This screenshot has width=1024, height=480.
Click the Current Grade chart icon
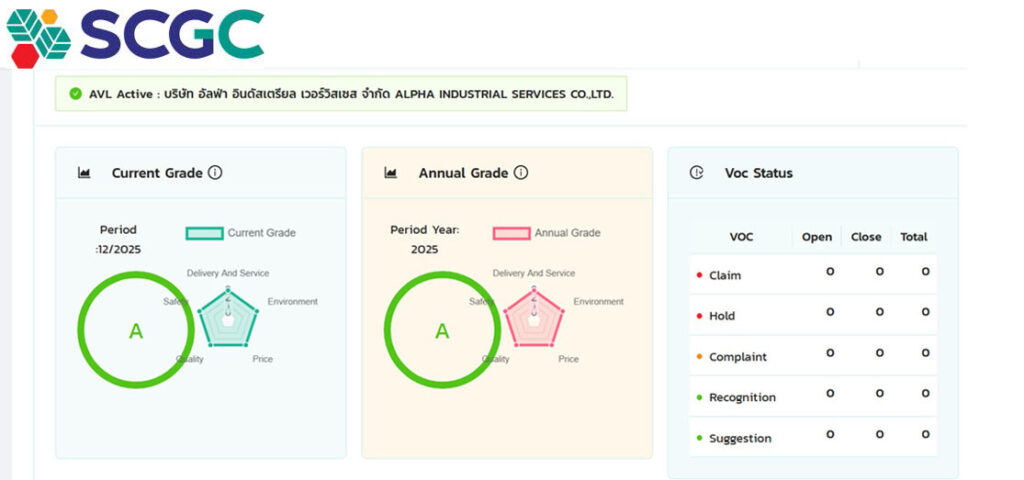point(84,173)
